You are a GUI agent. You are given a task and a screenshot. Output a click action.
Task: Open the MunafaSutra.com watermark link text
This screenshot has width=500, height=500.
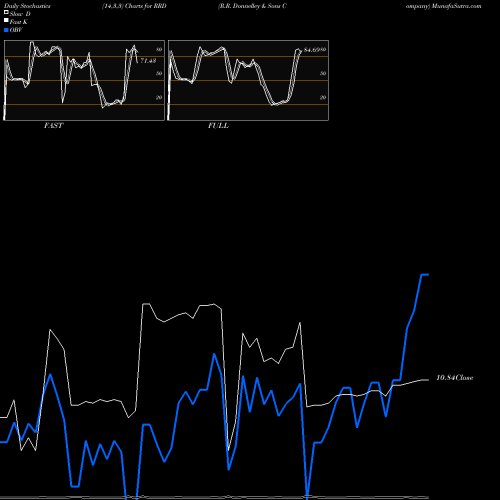(456, 6)
